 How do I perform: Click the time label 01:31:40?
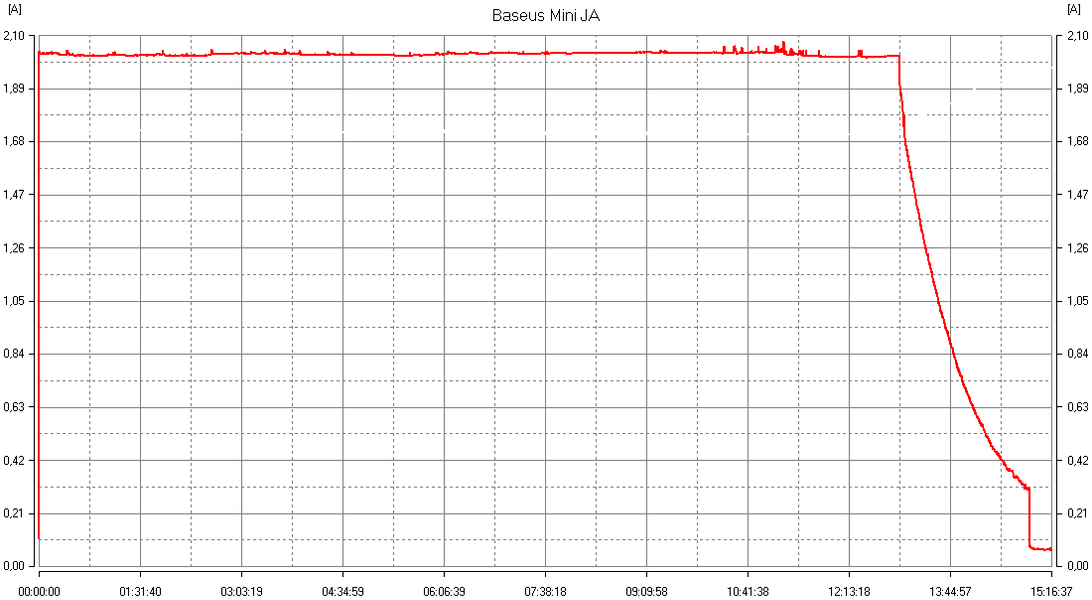[140, 592]
